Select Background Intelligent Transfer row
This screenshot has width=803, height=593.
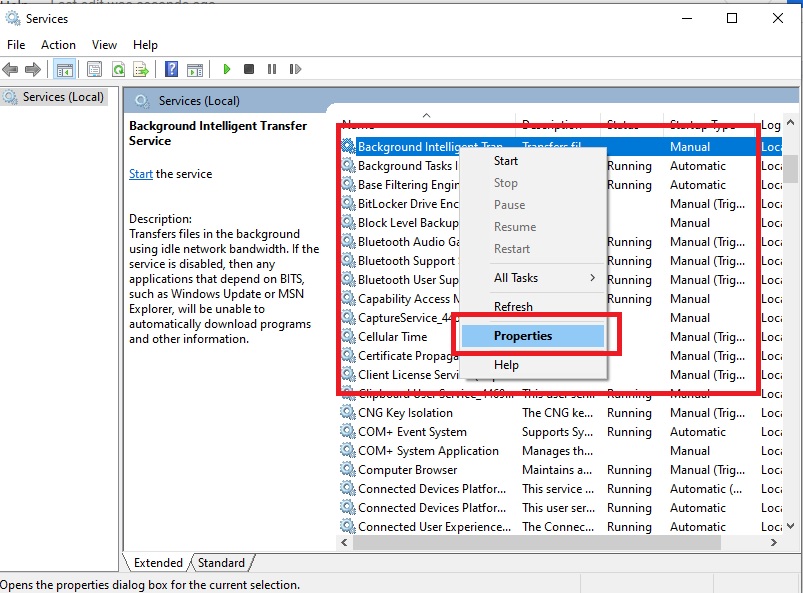pos(560,146)
